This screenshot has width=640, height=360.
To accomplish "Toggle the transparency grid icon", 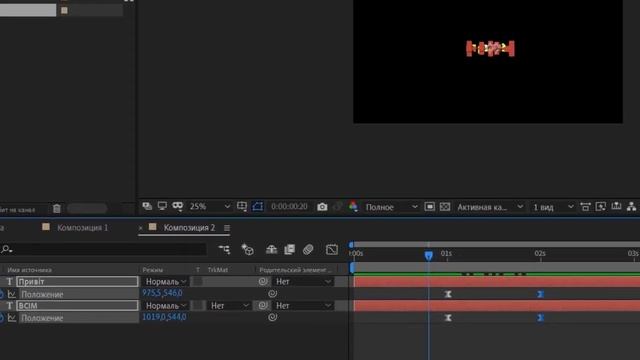I will (x=445, y=207).
